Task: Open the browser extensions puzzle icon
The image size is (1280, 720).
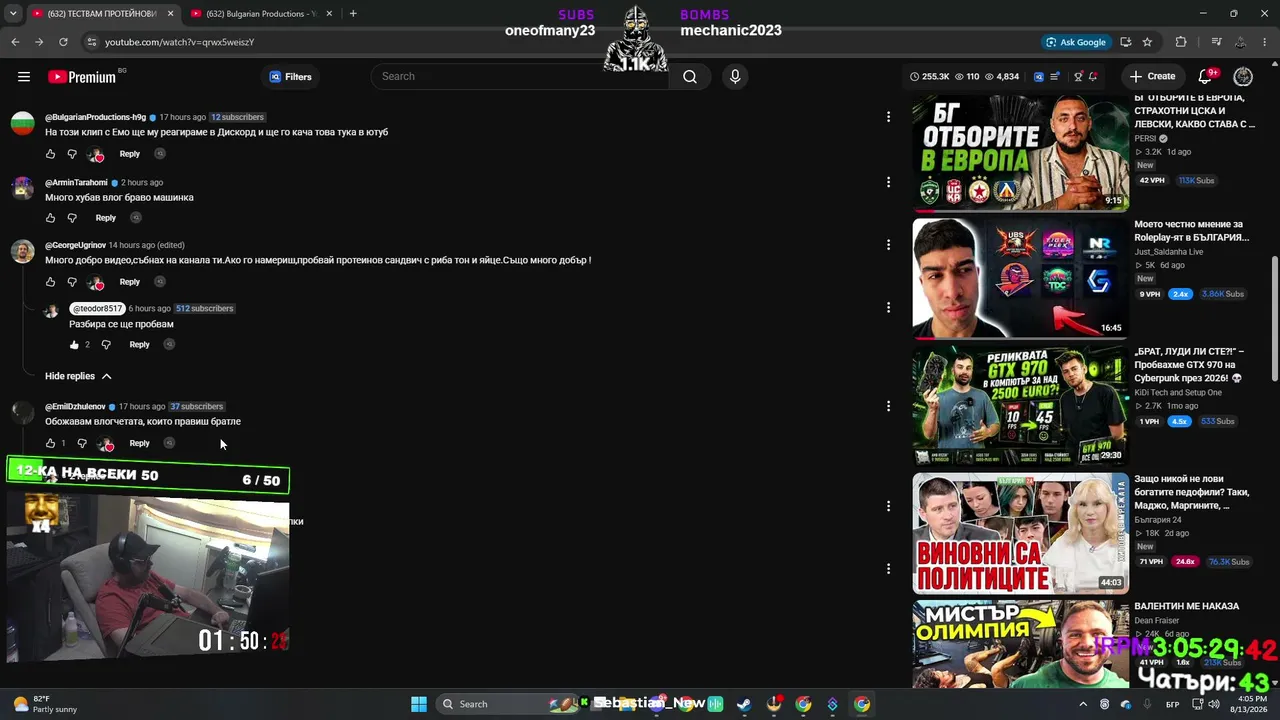Action: click(1181, 42)
